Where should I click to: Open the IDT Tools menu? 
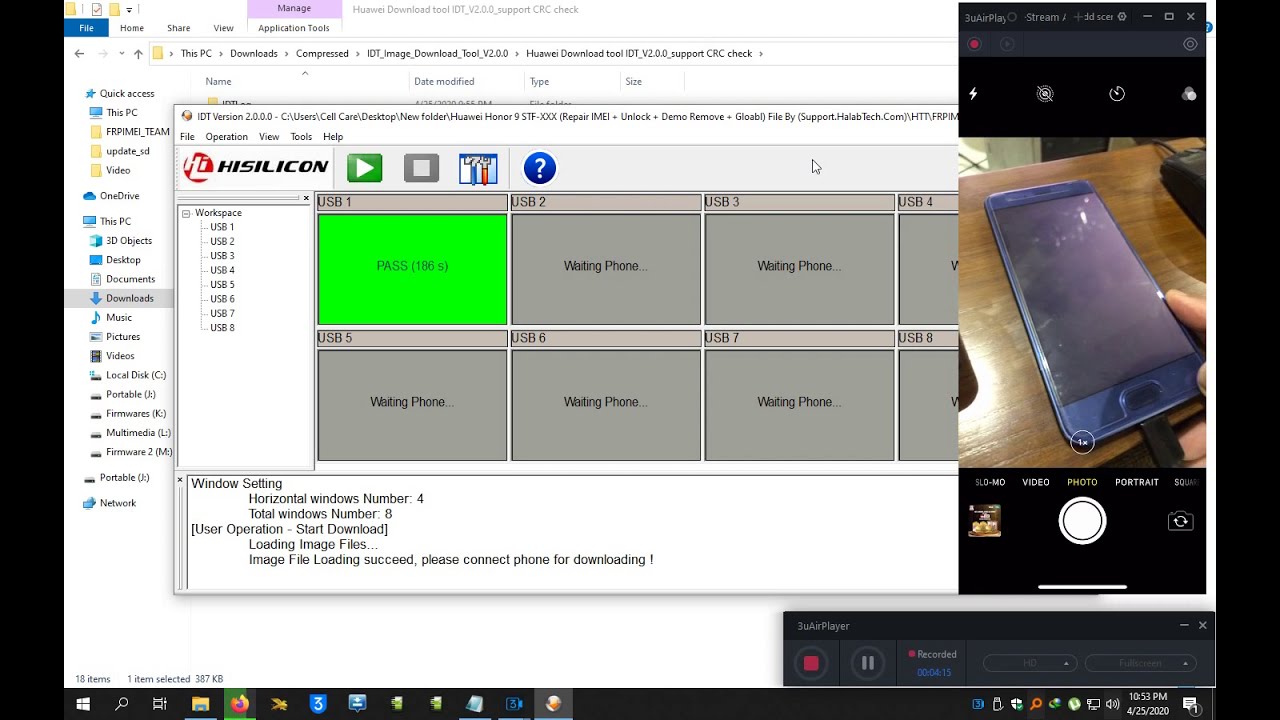pyautogui.click(x=301, y=137)
